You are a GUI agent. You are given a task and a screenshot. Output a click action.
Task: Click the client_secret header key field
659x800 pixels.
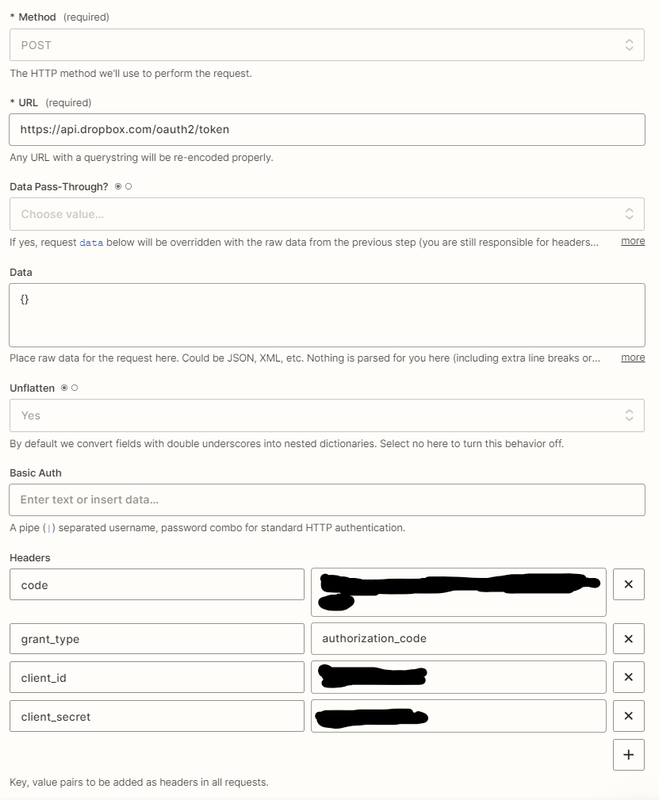click(x=156, y=716)
